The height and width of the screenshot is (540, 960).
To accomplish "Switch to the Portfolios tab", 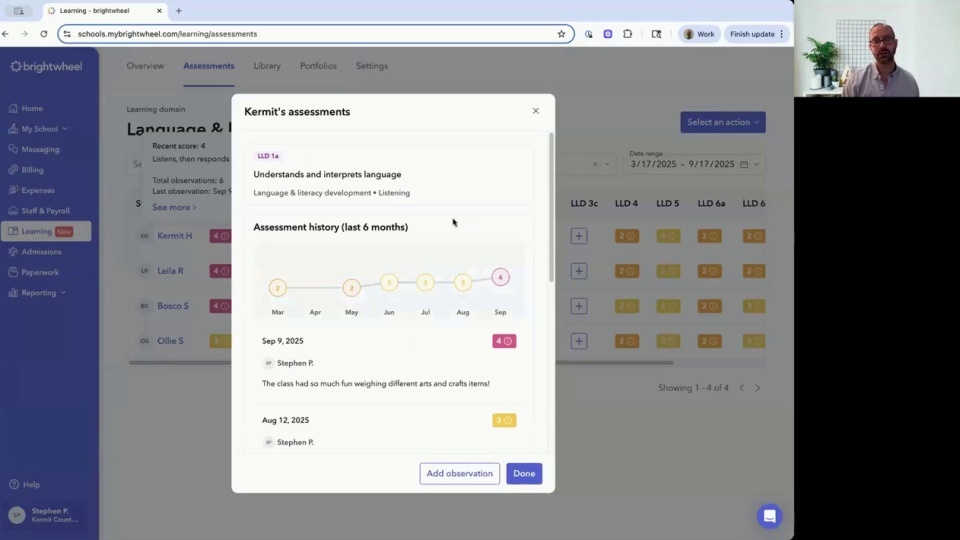I will [x=318, y=66].
